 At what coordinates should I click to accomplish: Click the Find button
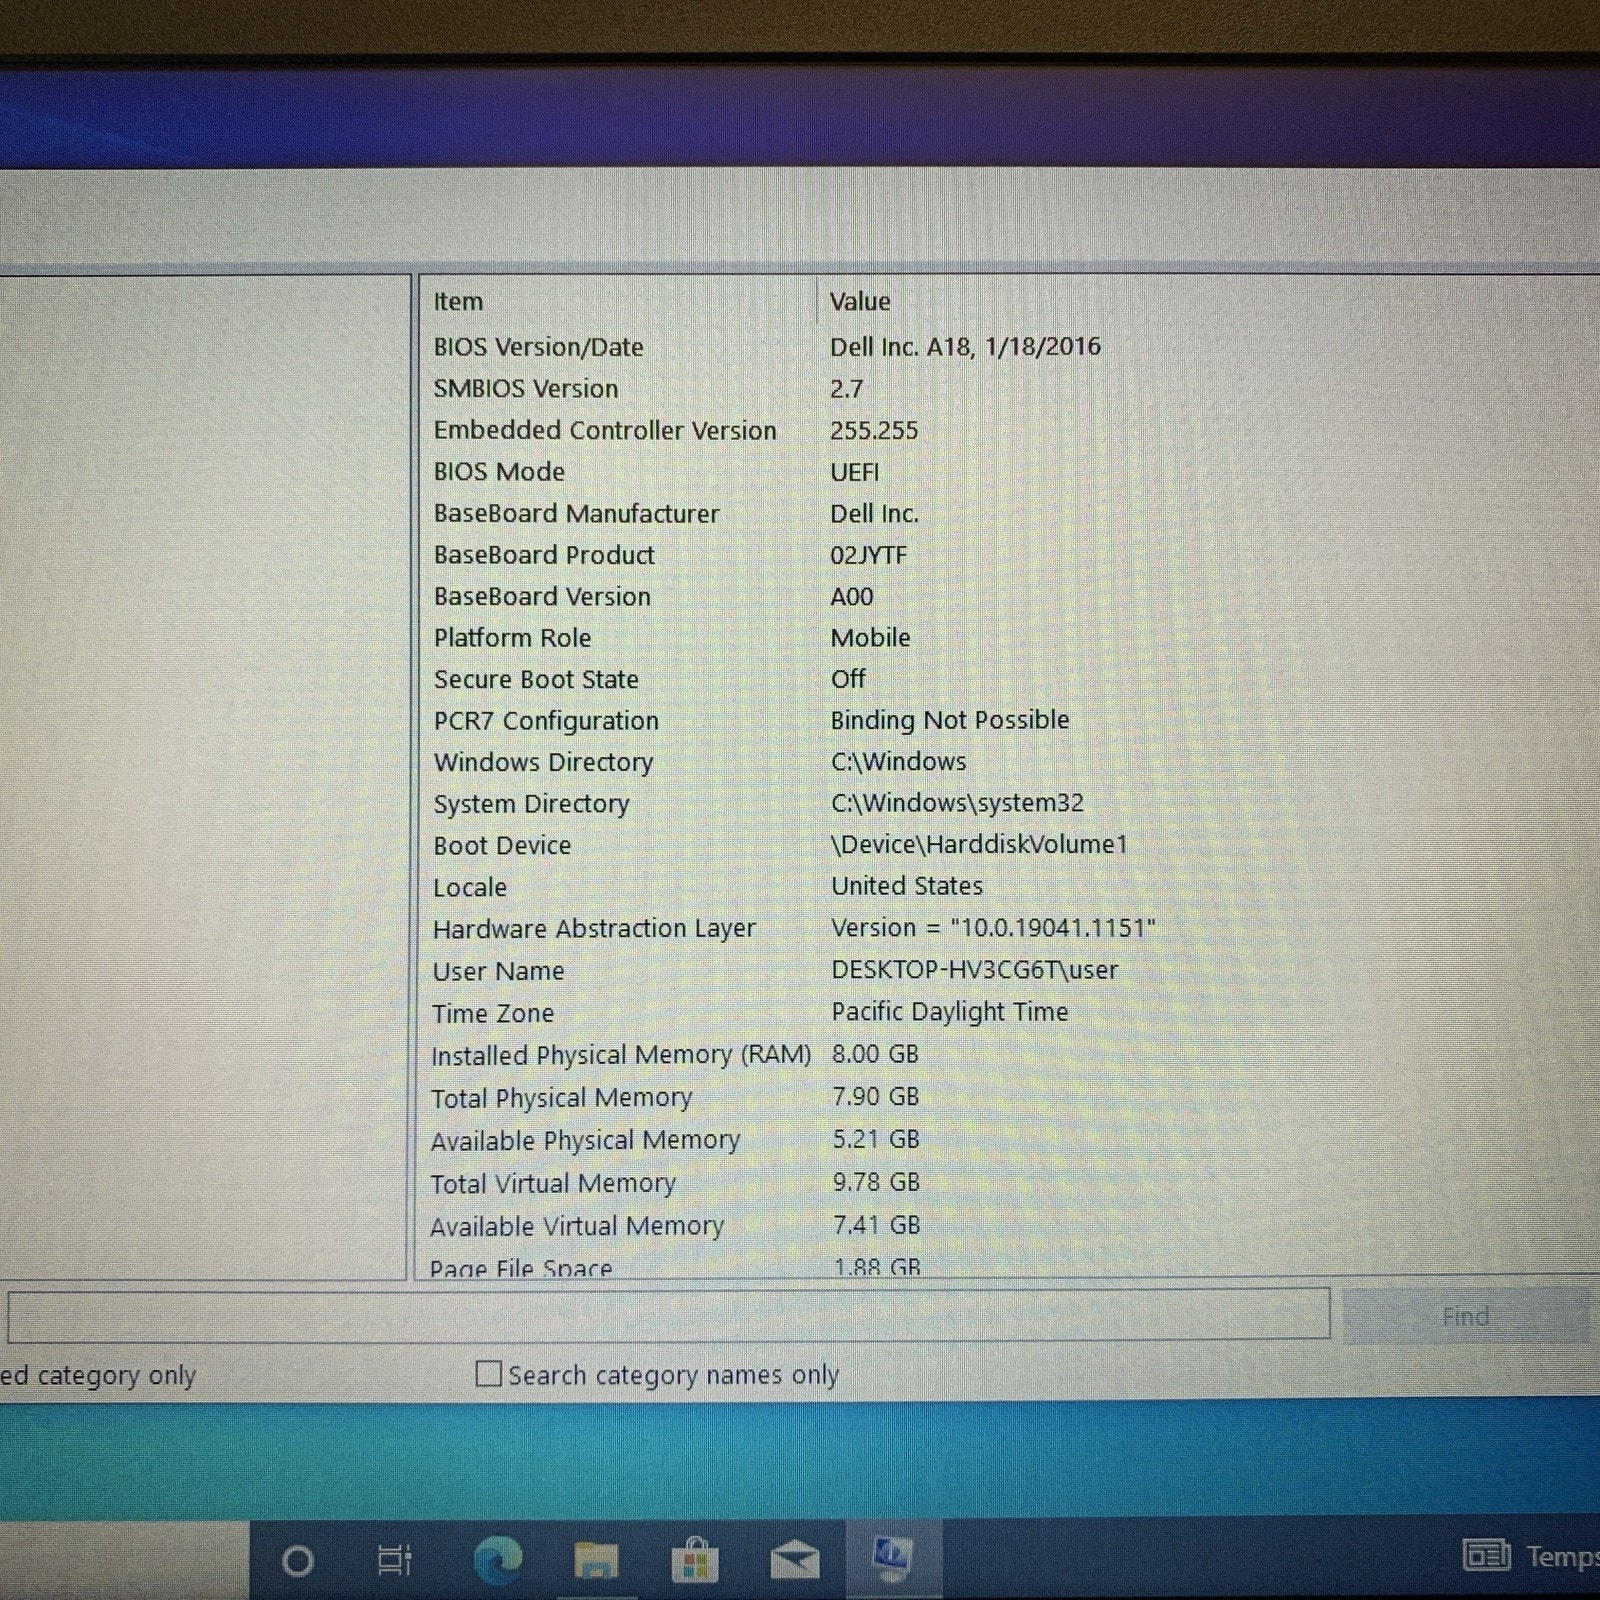(x=1466, y=1316)
